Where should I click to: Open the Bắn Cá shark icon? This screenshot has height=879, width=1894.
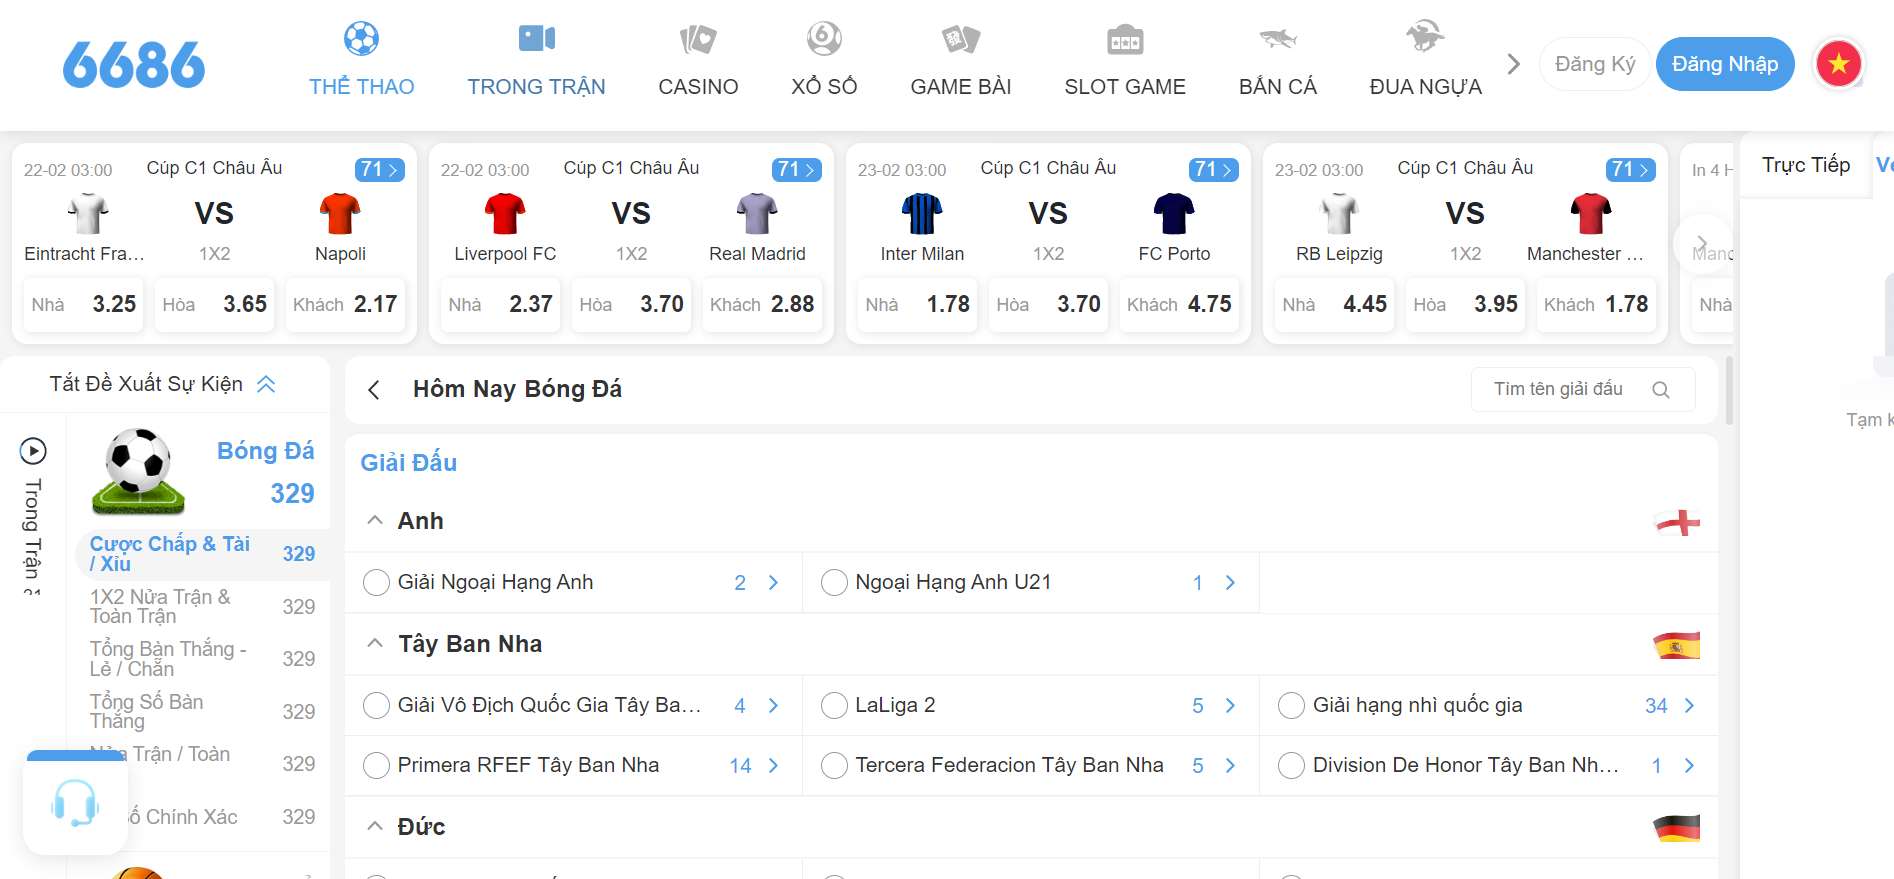(x=1278, y=39)
